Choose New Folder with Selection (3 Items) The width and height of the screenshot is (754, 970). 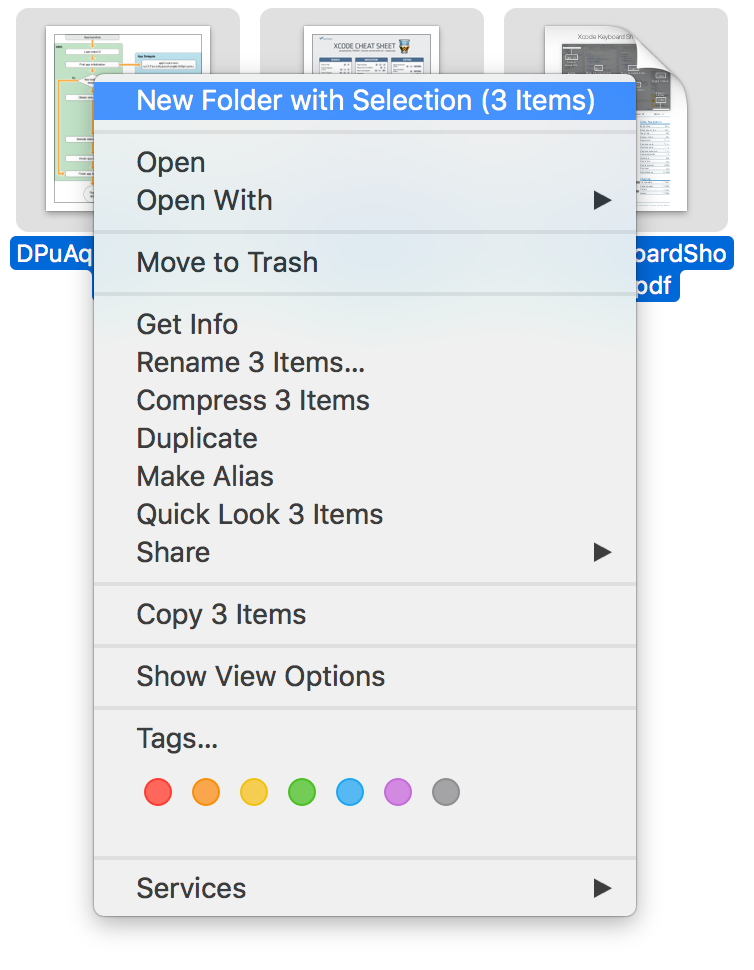click(365, 101)
